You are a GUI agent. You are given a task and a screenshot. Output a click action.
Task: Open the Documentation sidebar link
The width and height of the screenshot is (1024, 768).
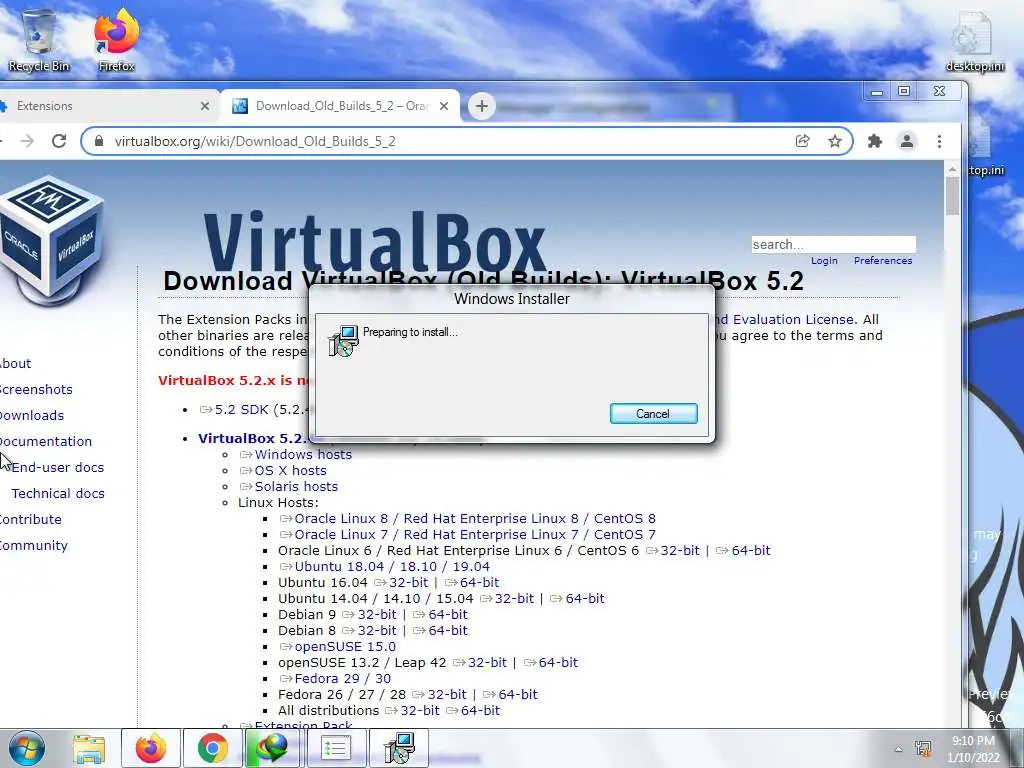coord(46,441)
